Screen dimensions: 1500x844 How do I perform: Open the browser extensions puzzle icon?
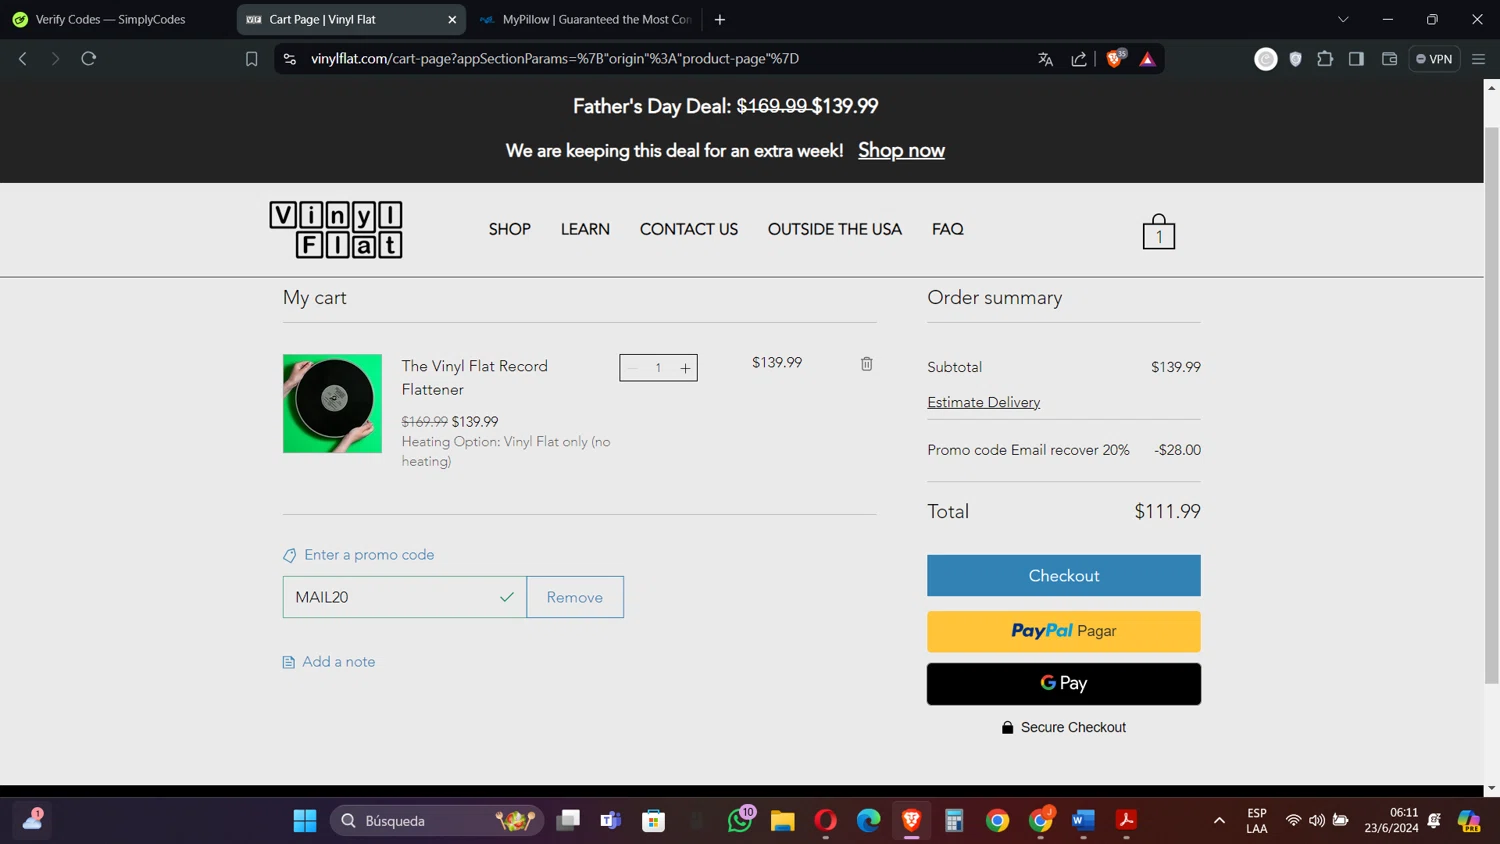pyautogui.click(x=1325, y=59)
